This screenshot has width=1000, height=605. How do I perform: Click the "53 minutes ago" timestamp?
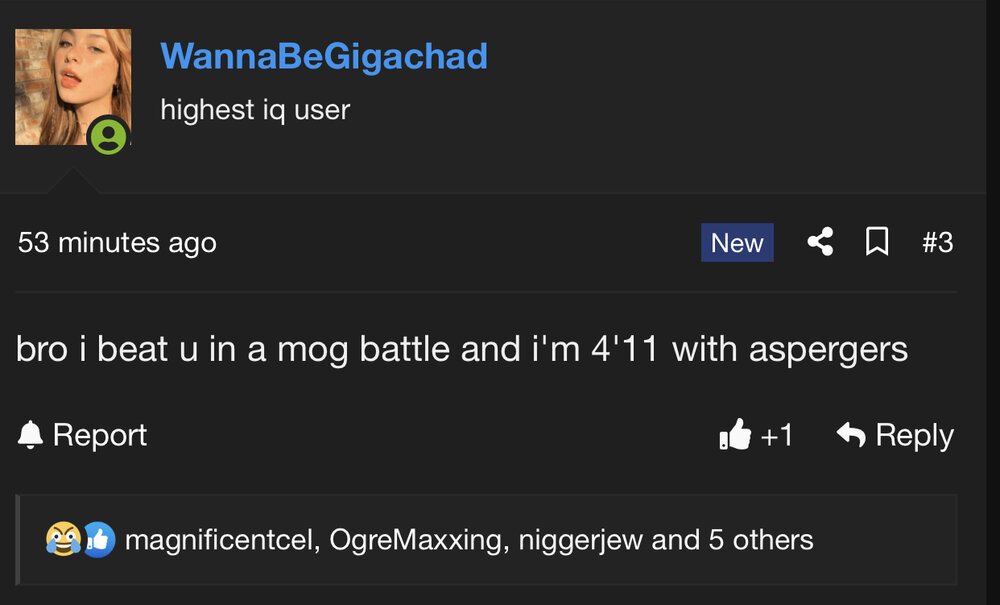point(117,242)
